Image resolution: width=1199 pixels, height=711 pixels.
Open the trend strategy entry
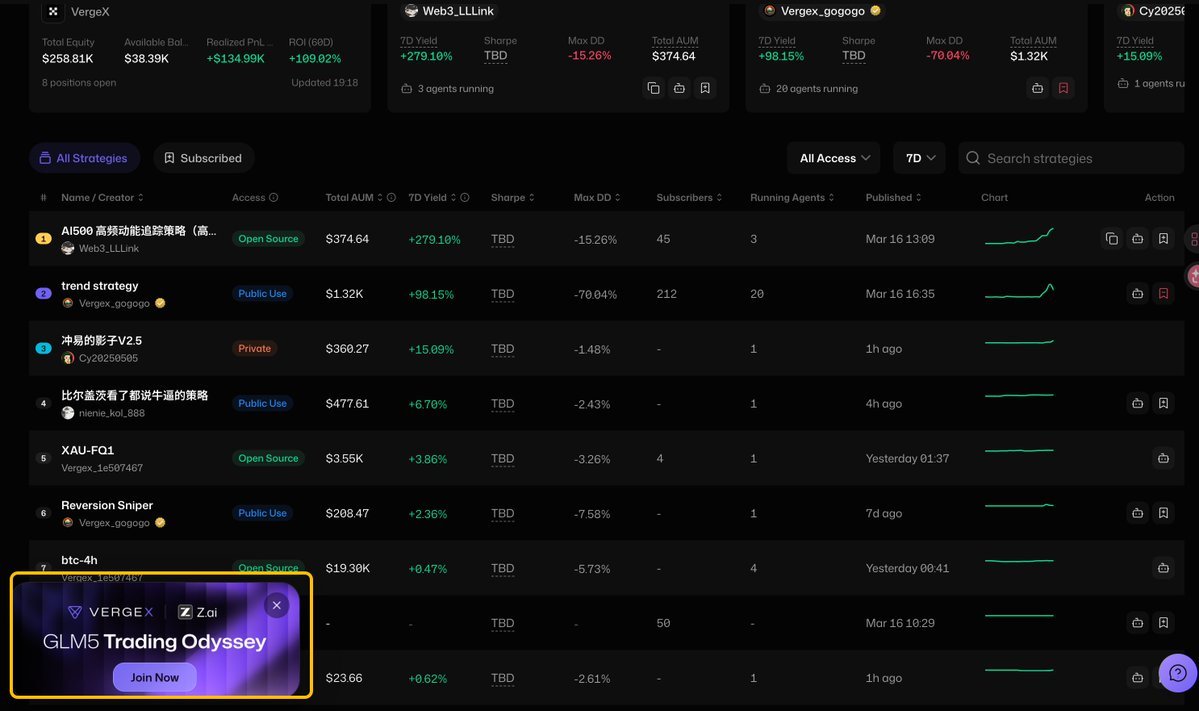pos(99,286)
